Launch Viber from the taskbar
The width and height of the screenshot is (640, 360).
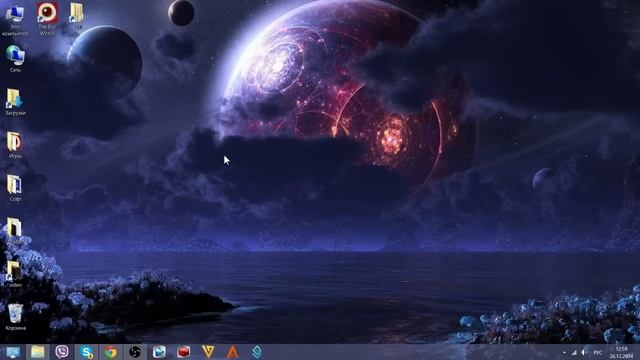62,352
